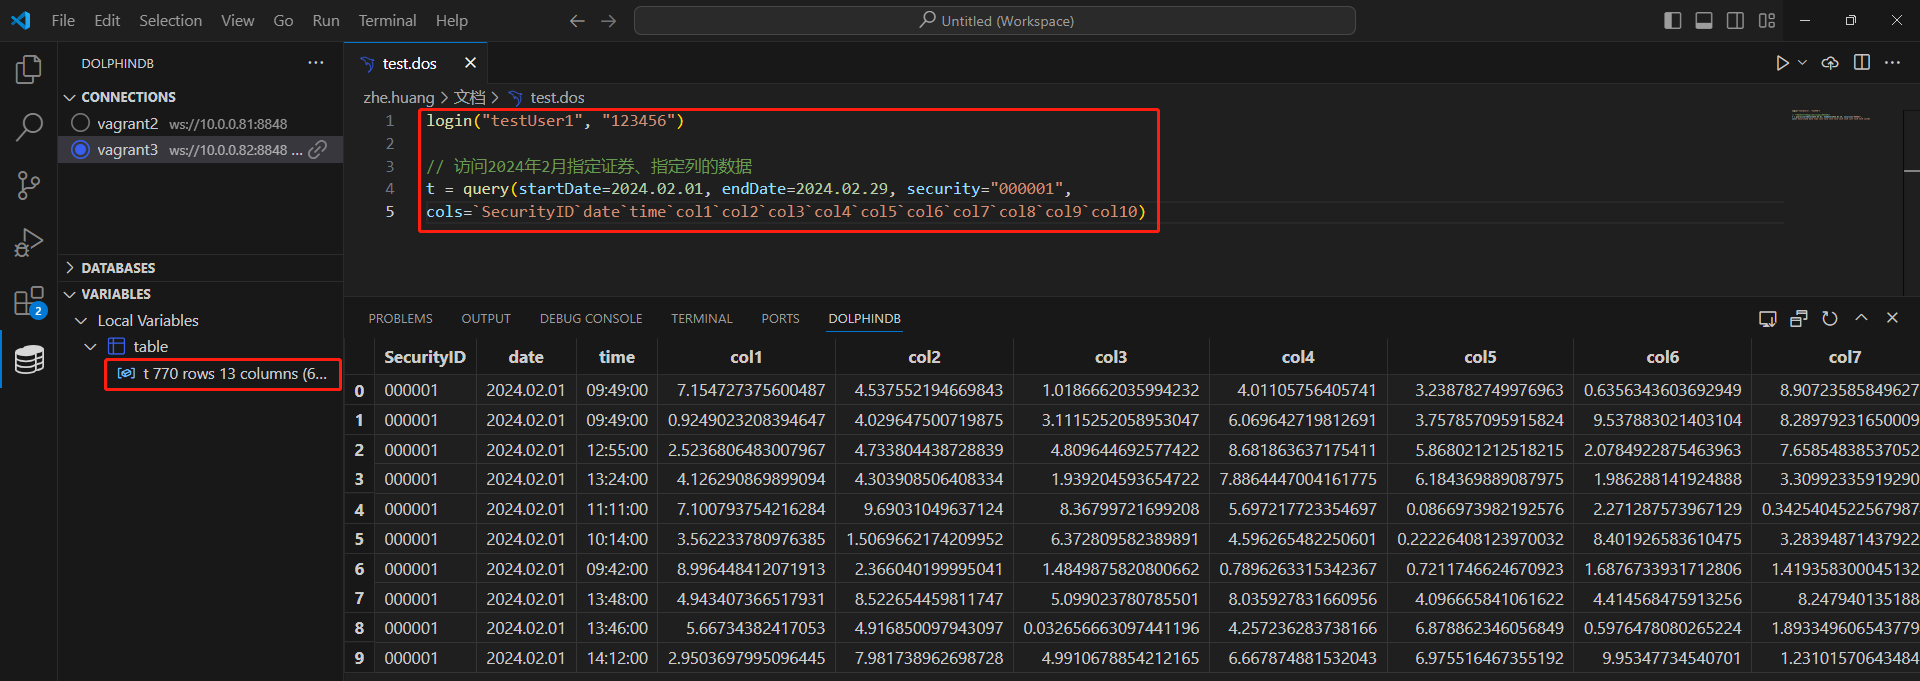The image size is (1920, 681).
Task: Open the Explorer view in activity bar
Action: point(29,69)
